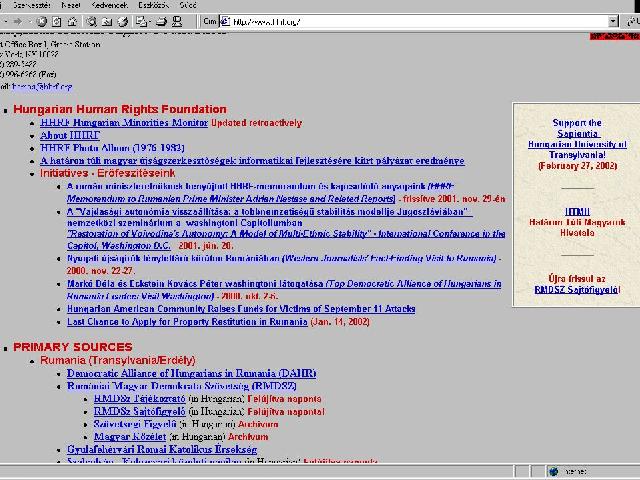Click the '(Jan. 11, 2002)' date text
This screenshot has height=480, width=640.
click(x=340, y=322)
